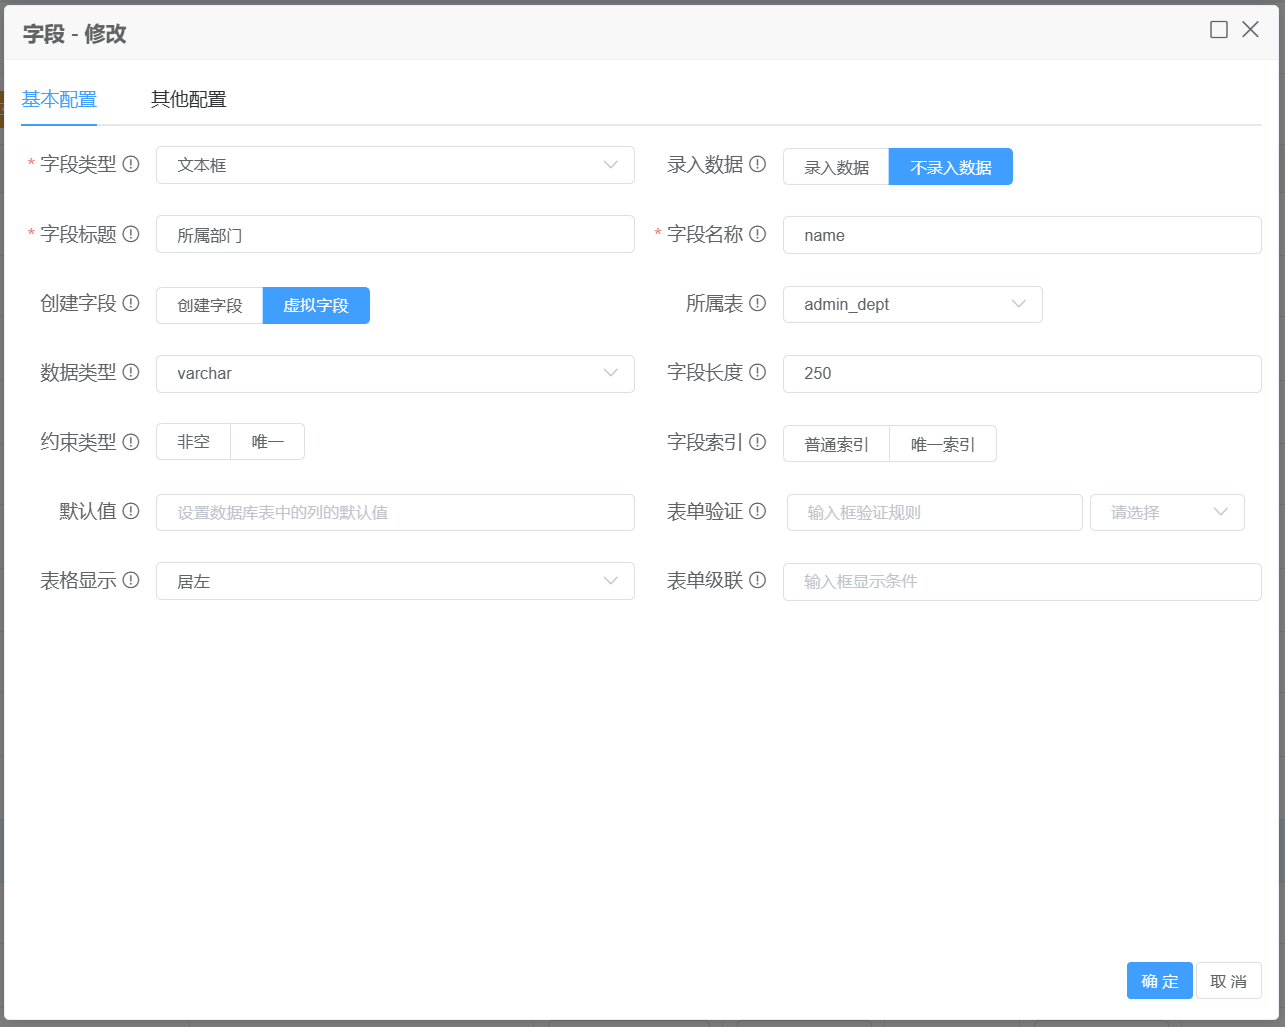Viewport: 1285px width, 1027px height.
Task: Click the help icon next to 录入数据
Action: (x=757, y=164)
